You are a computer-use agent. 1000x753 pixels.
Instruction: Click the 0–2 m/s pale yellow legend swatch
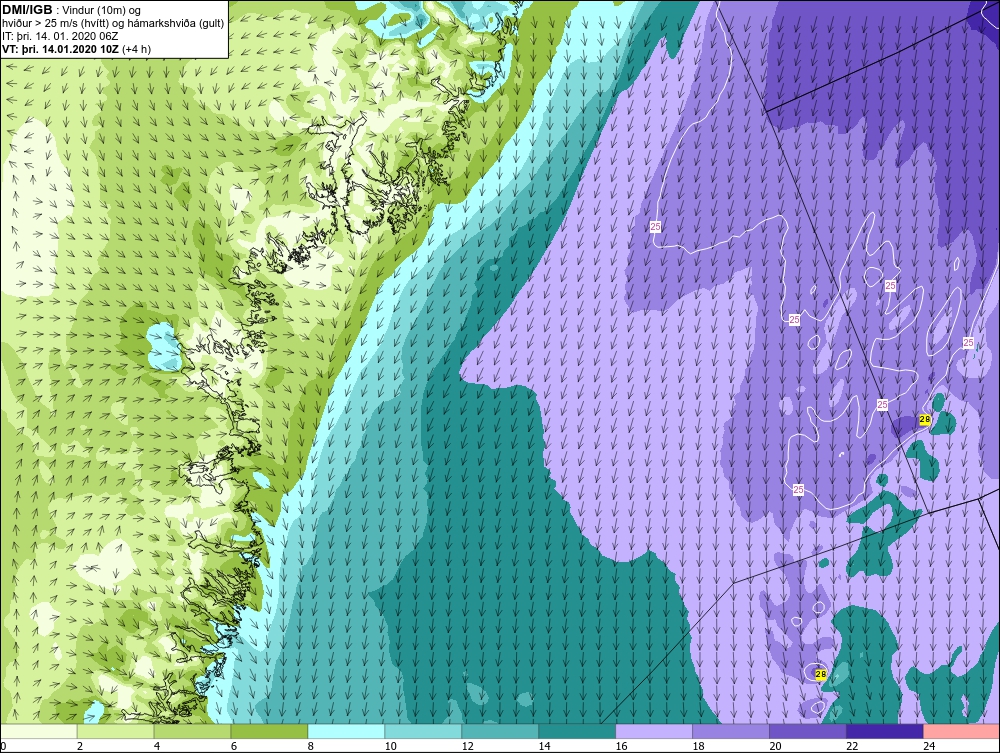tap(39, 731)
